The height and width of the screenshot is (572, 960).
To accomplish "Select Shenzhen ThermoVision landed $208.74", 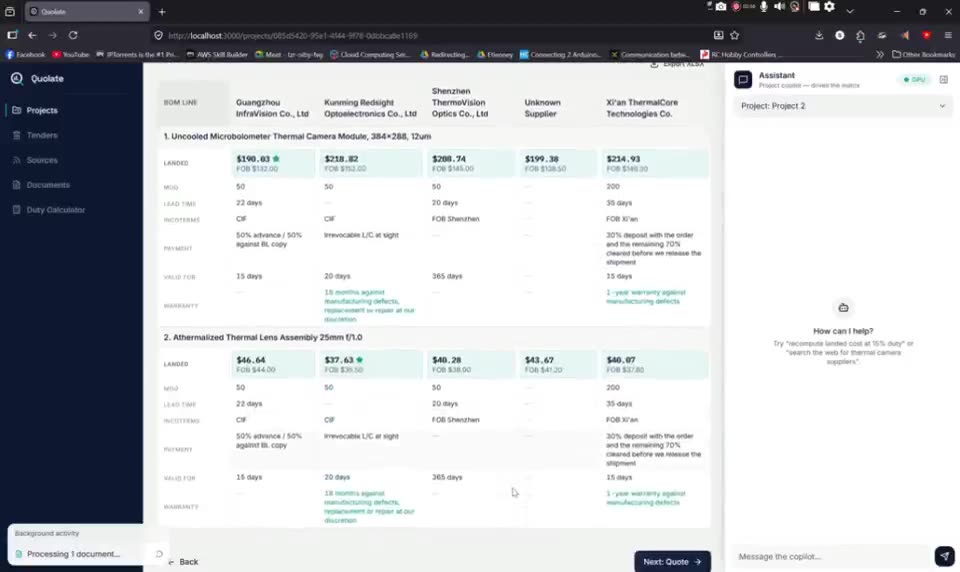I will click(470, 163).
